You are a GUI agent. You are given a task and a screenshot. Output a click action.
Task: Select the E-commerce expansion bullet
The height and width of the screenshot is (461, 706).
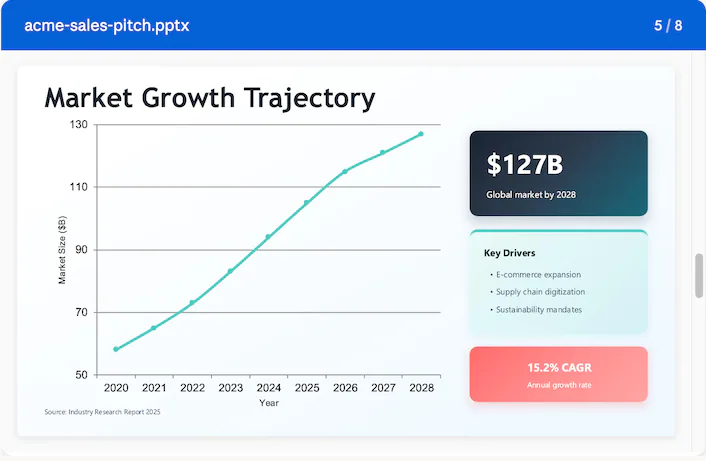[538, 274]
